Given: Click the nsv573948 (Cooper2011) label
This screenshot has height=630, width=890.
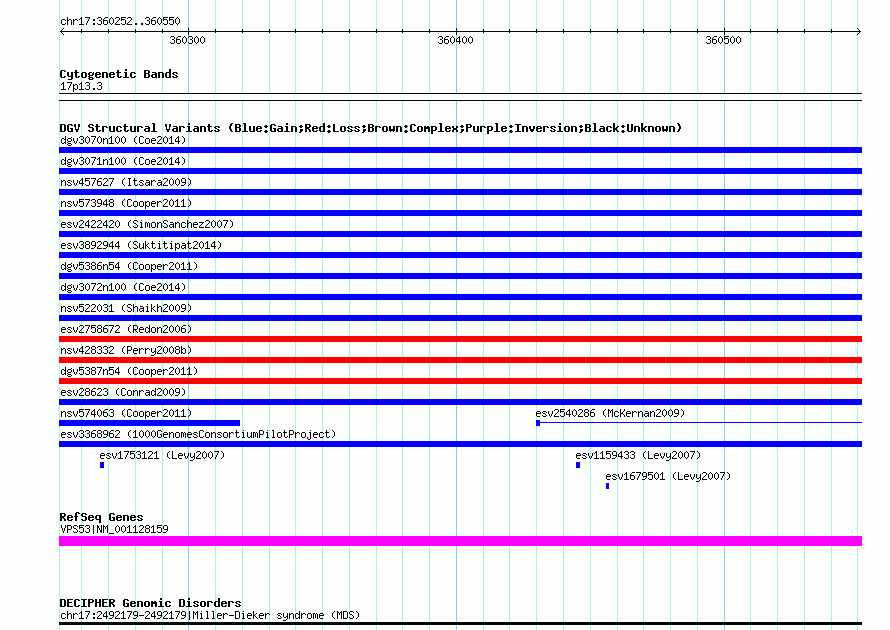Looking at the screenshot, I should click(x=126, y=203).
